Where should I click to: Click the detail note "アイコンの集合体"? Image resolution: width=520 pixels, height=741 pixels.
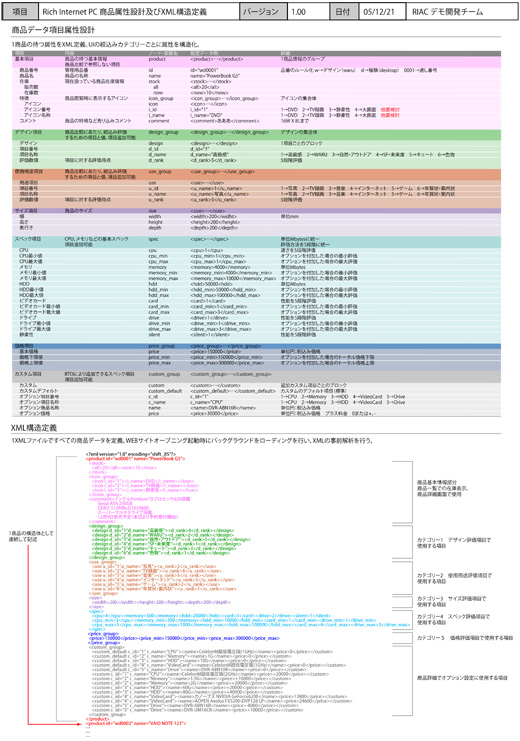(298, 98)
